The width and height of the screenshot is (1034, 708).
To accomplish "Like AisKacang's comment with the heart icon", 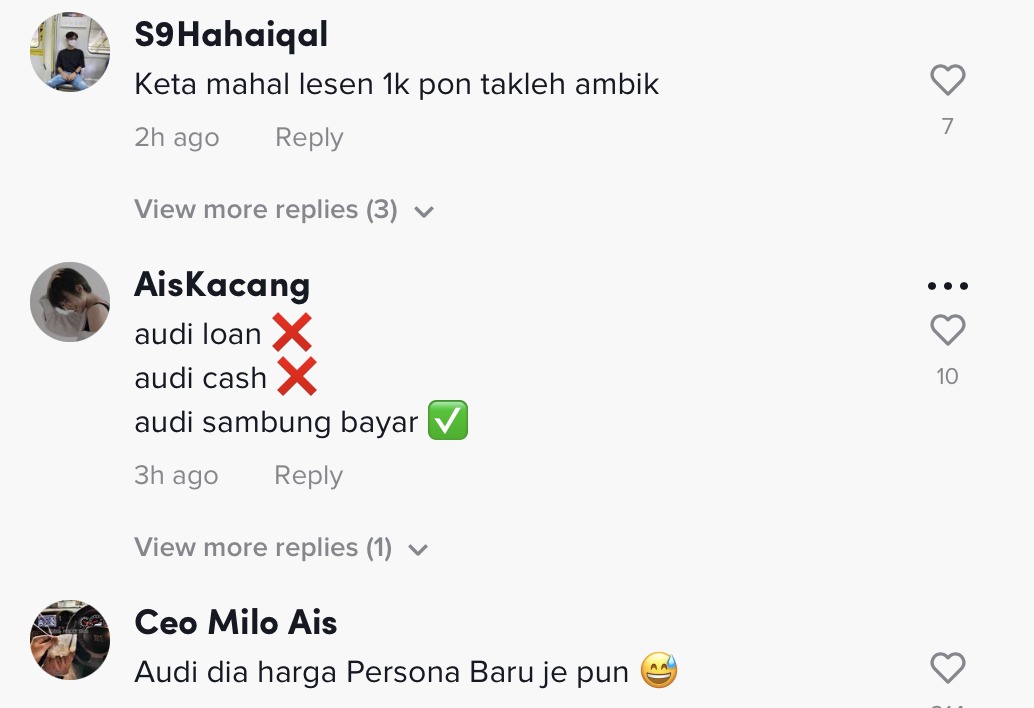I will click(948, 330).
